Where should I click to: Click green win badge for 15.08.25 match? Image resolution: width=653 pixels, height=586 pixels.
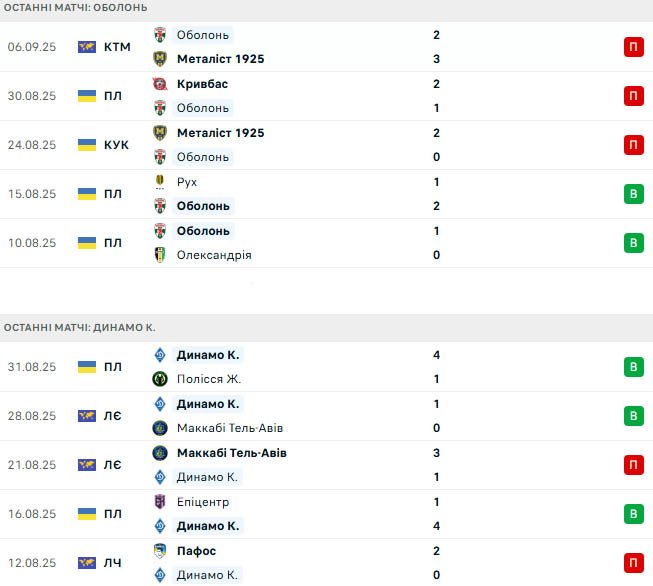point(634,194)
